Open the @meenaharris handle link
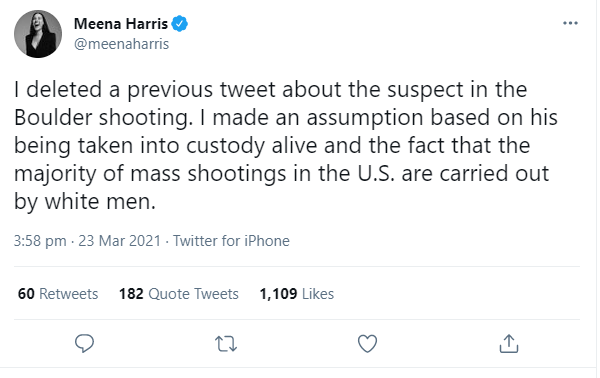The image size is (600, 378). (121, 44)
